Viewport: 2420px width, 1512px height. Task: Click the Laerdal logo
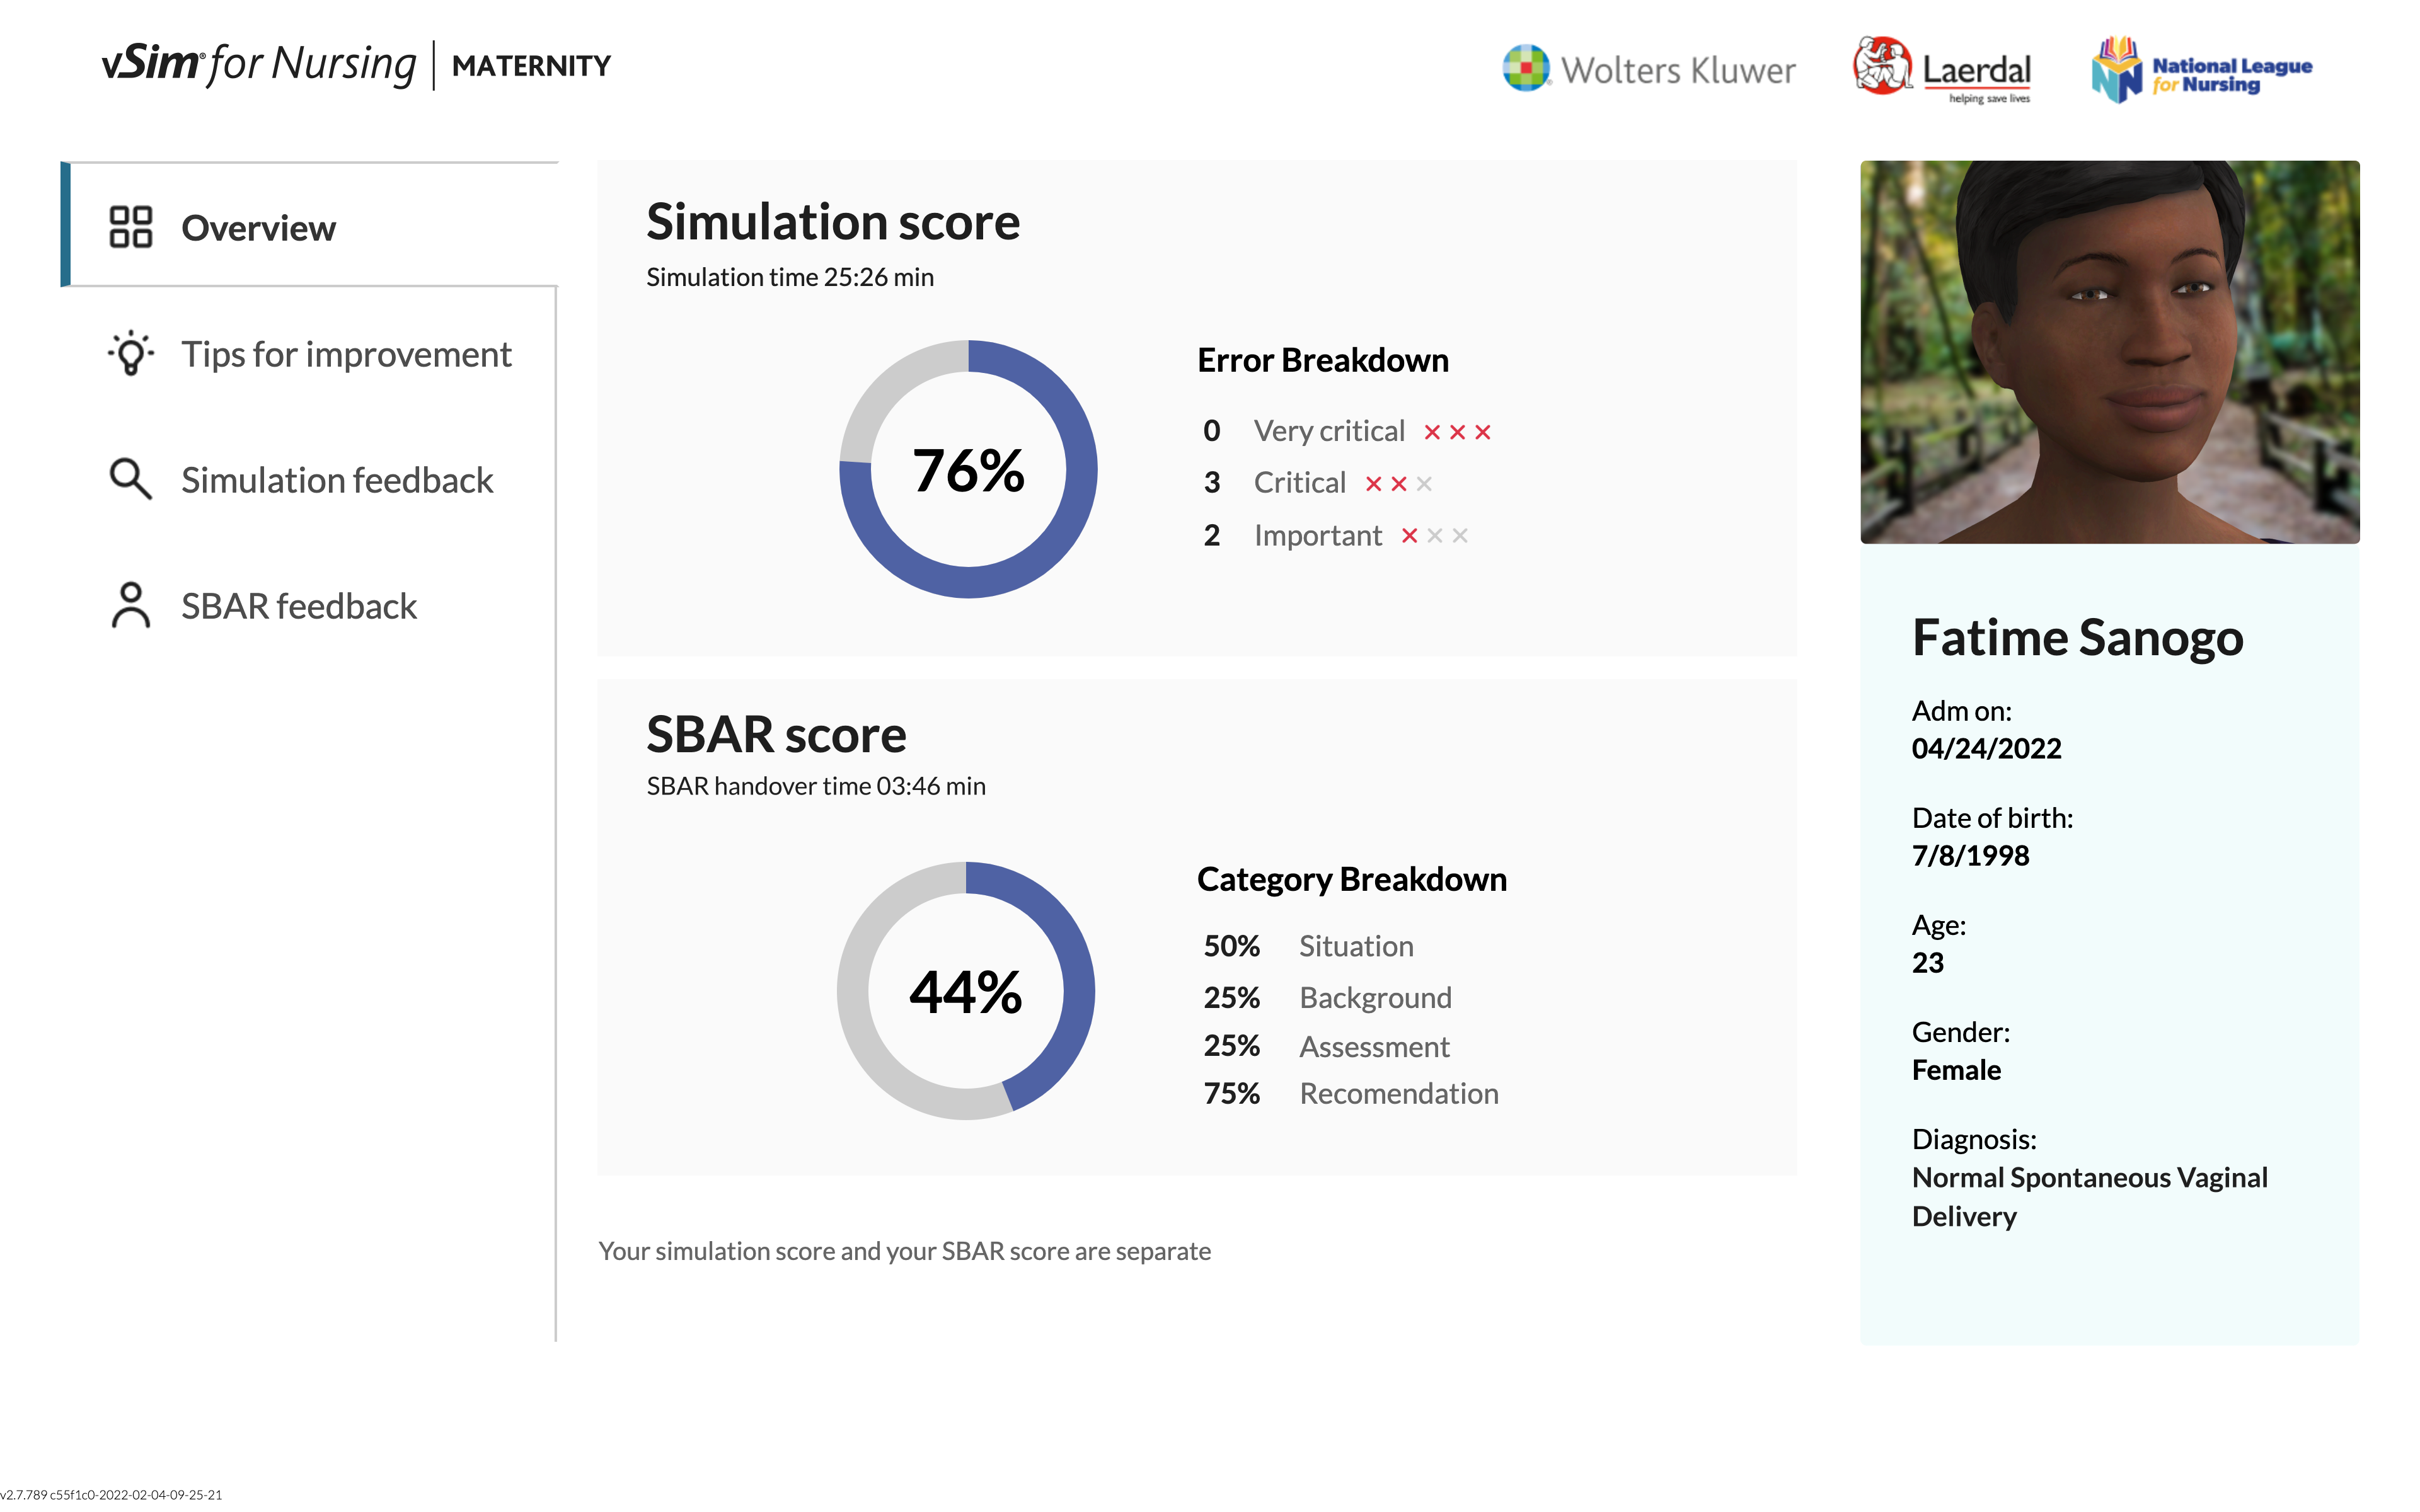1941,69
